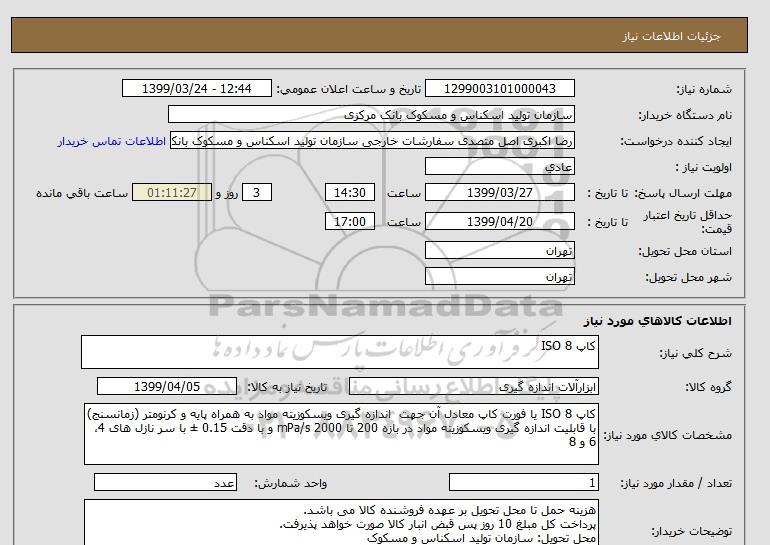This screenshot has width=770, height=545.
Task: Click the اطلاعات کالاهای مورد نیاز section heading
Action: [658, 321]
